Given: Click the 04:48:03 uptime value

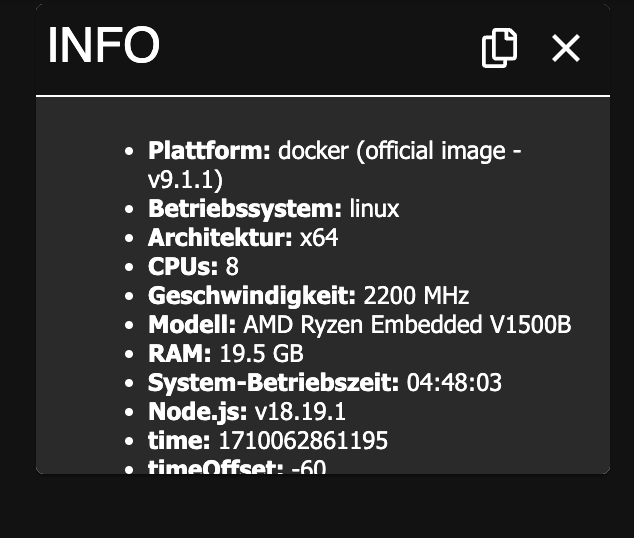Looking at the screenshot, I should [x=454, y=383].
